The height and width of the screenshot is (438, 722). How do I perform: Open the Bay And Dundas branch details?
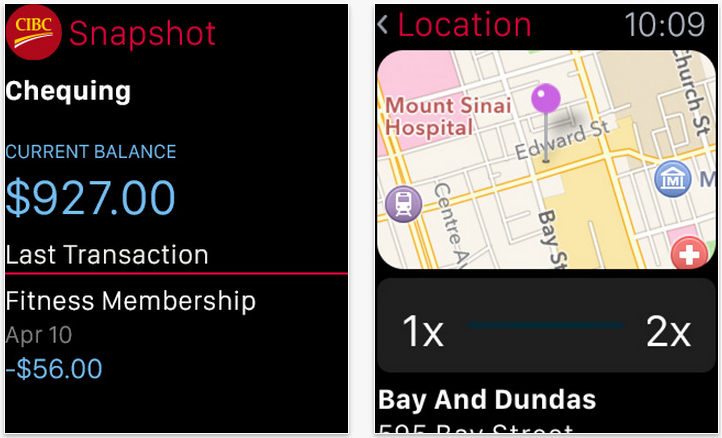[487, 401]
